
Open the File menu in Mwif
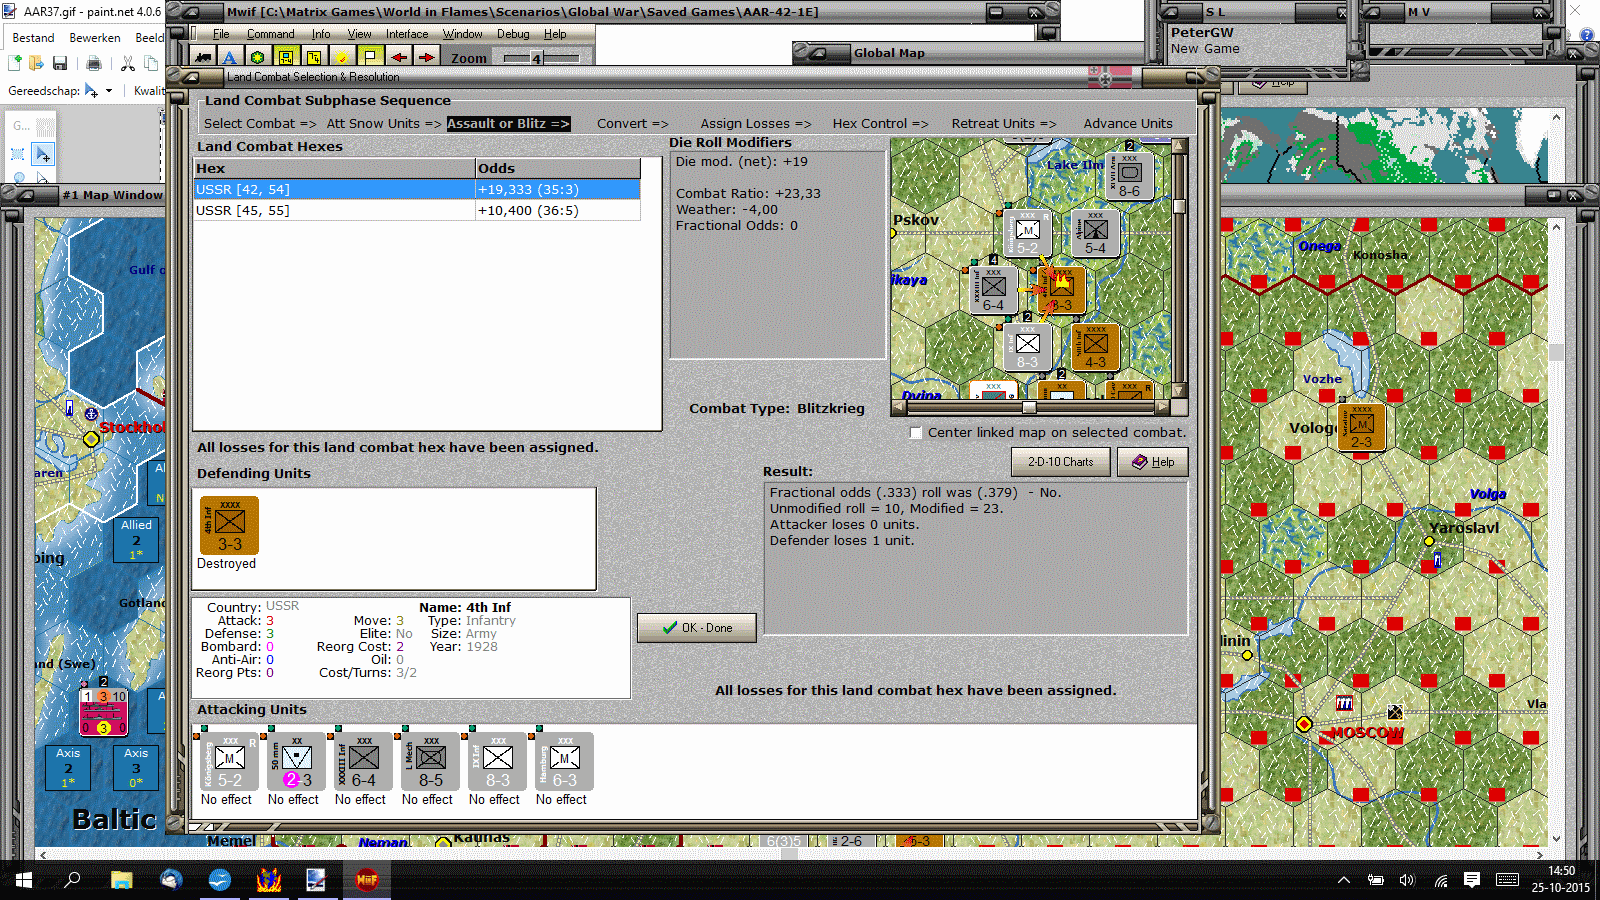221,34
